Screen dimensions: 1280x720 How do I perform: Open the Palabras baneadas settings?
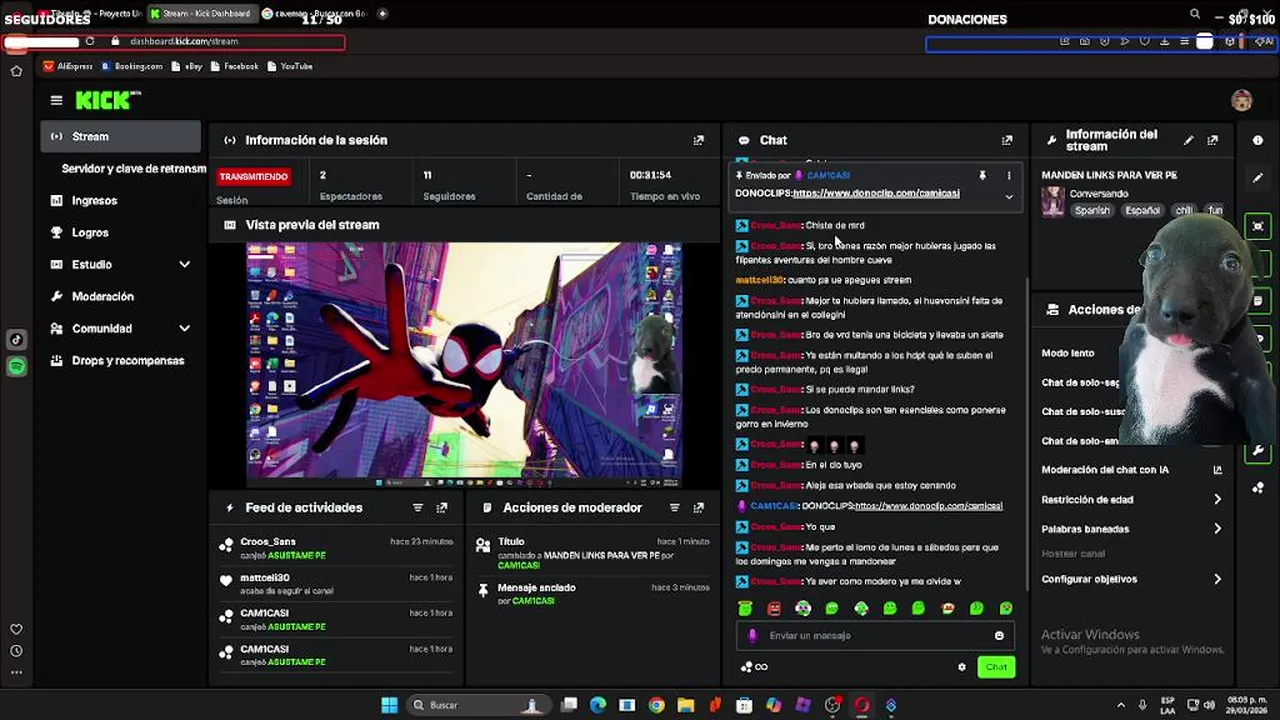coord(1131,529)
